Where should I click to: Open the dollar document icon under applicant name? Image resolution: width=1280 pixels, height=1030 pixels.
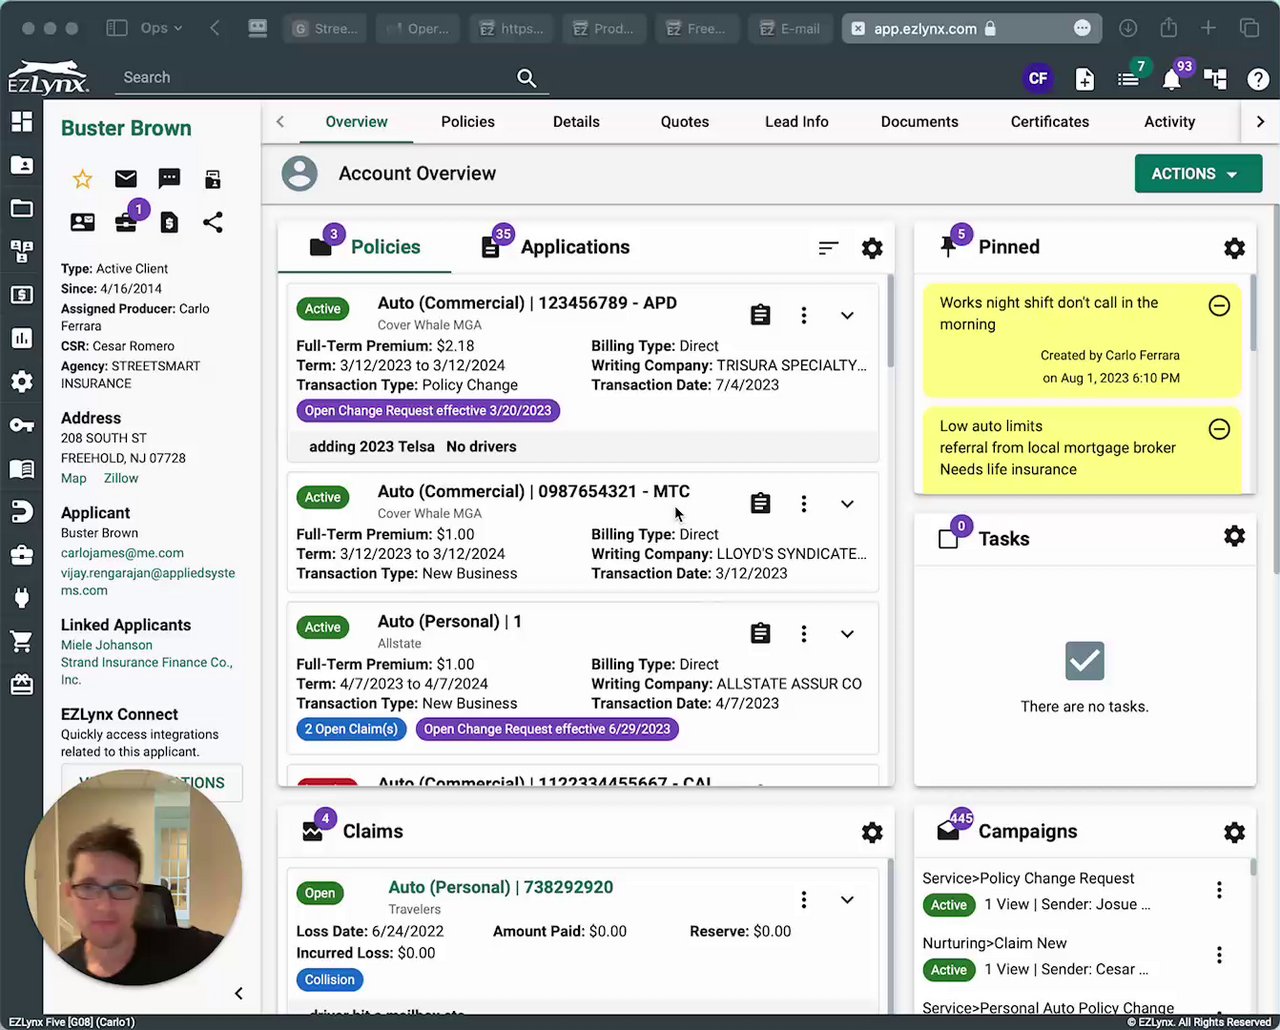pyautogui.click(x=169, y=222)
